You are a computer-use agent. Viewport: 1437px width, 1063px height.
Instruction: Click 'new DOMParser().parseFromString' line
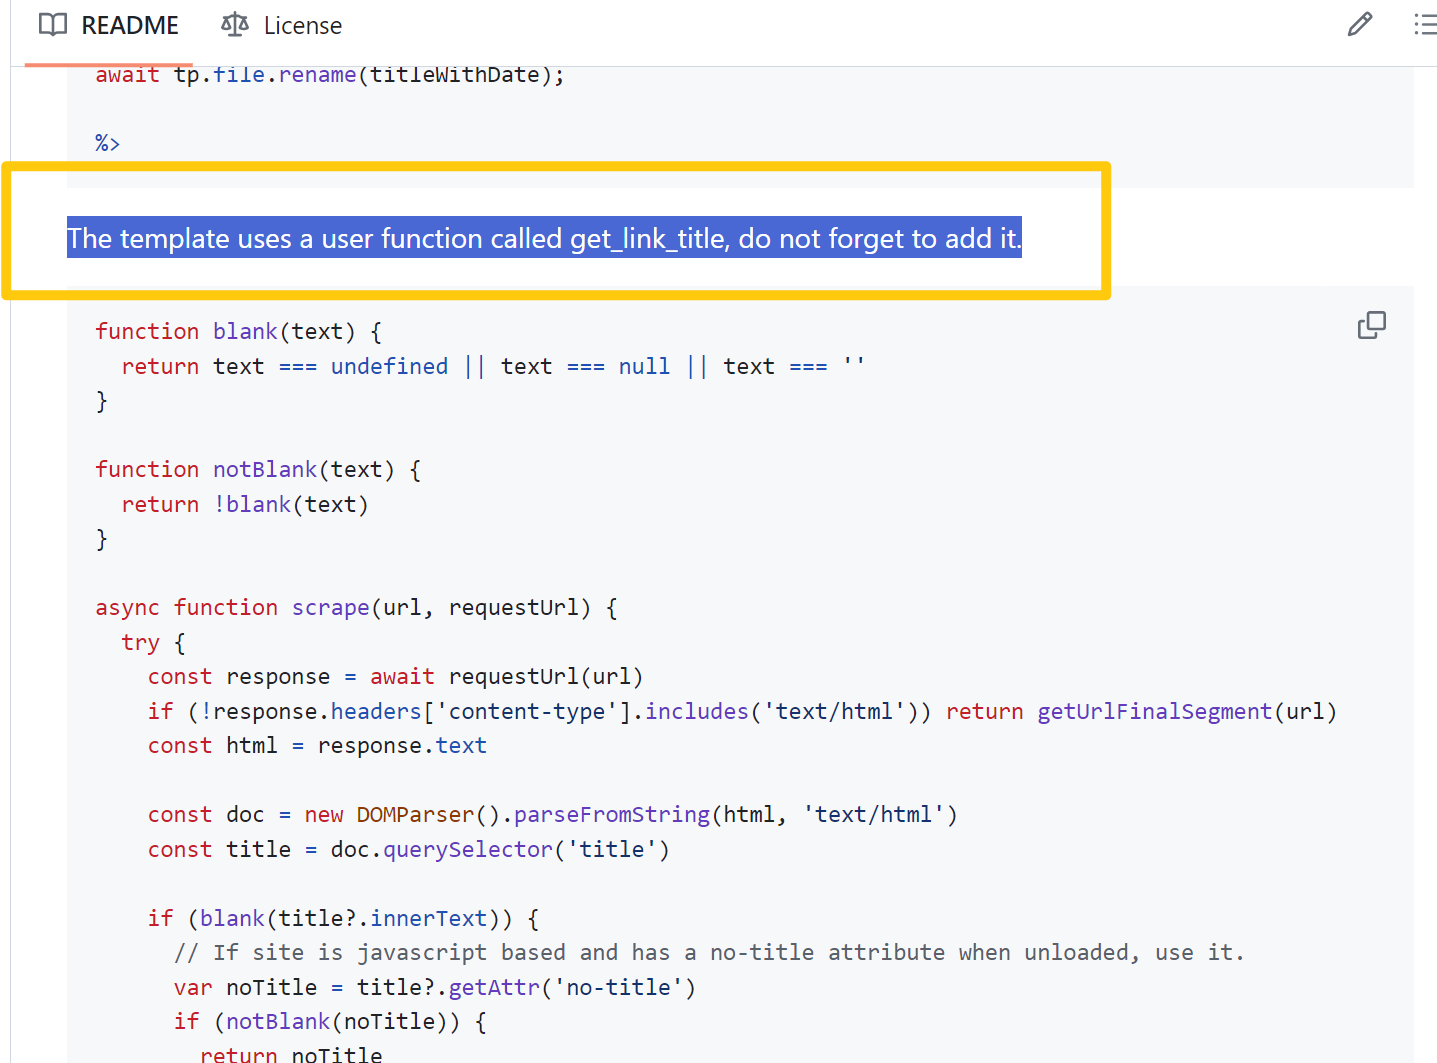(552, 814)
